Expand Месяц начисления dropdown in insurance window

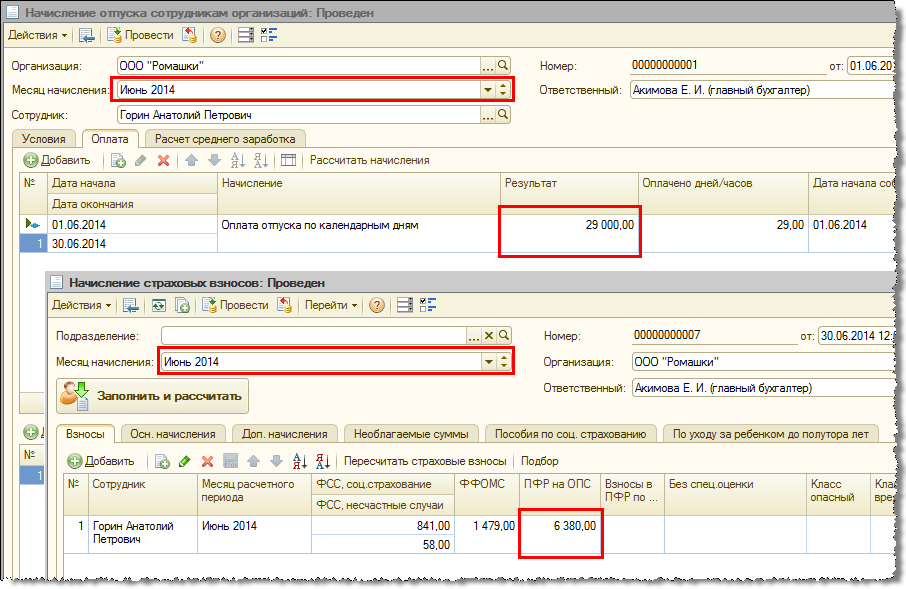[x=489, y=362]
